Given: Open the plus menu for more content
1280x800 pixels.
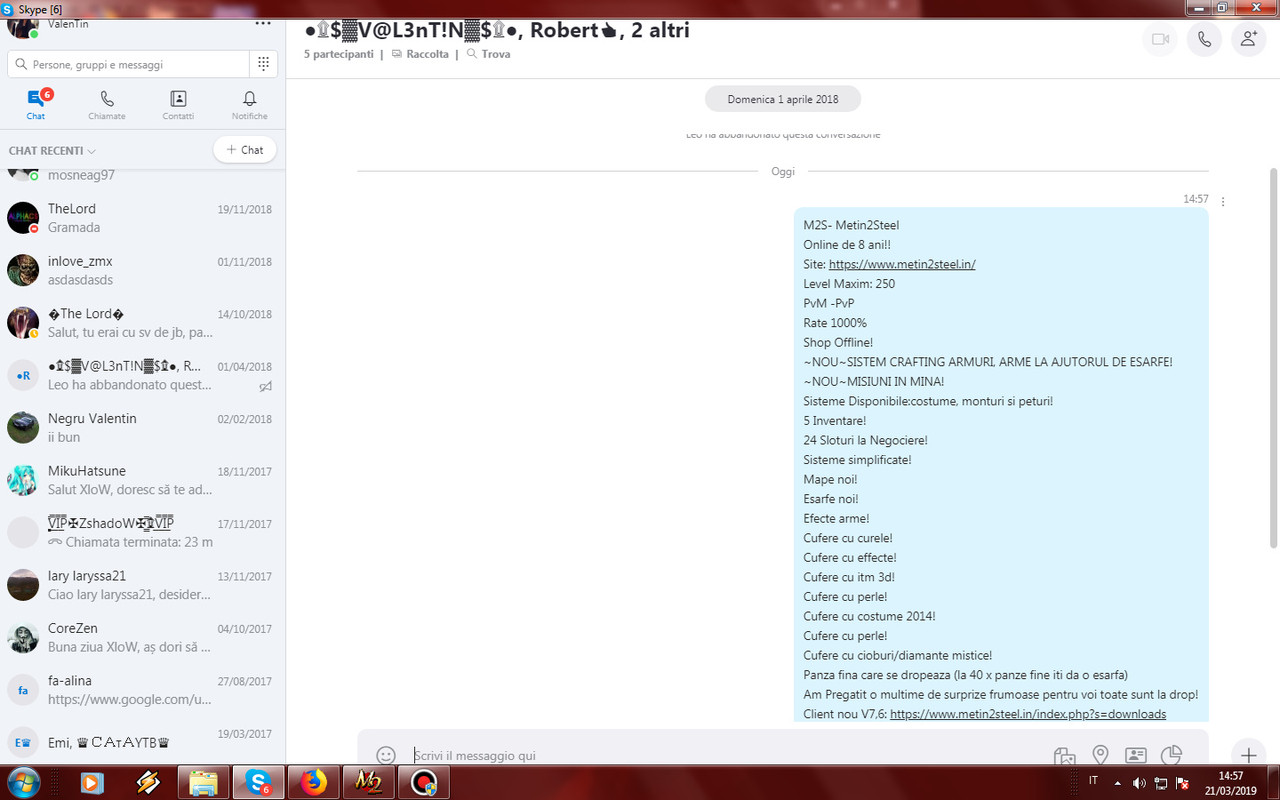Looking at the screenshot, I should [x=1248, y=755].
